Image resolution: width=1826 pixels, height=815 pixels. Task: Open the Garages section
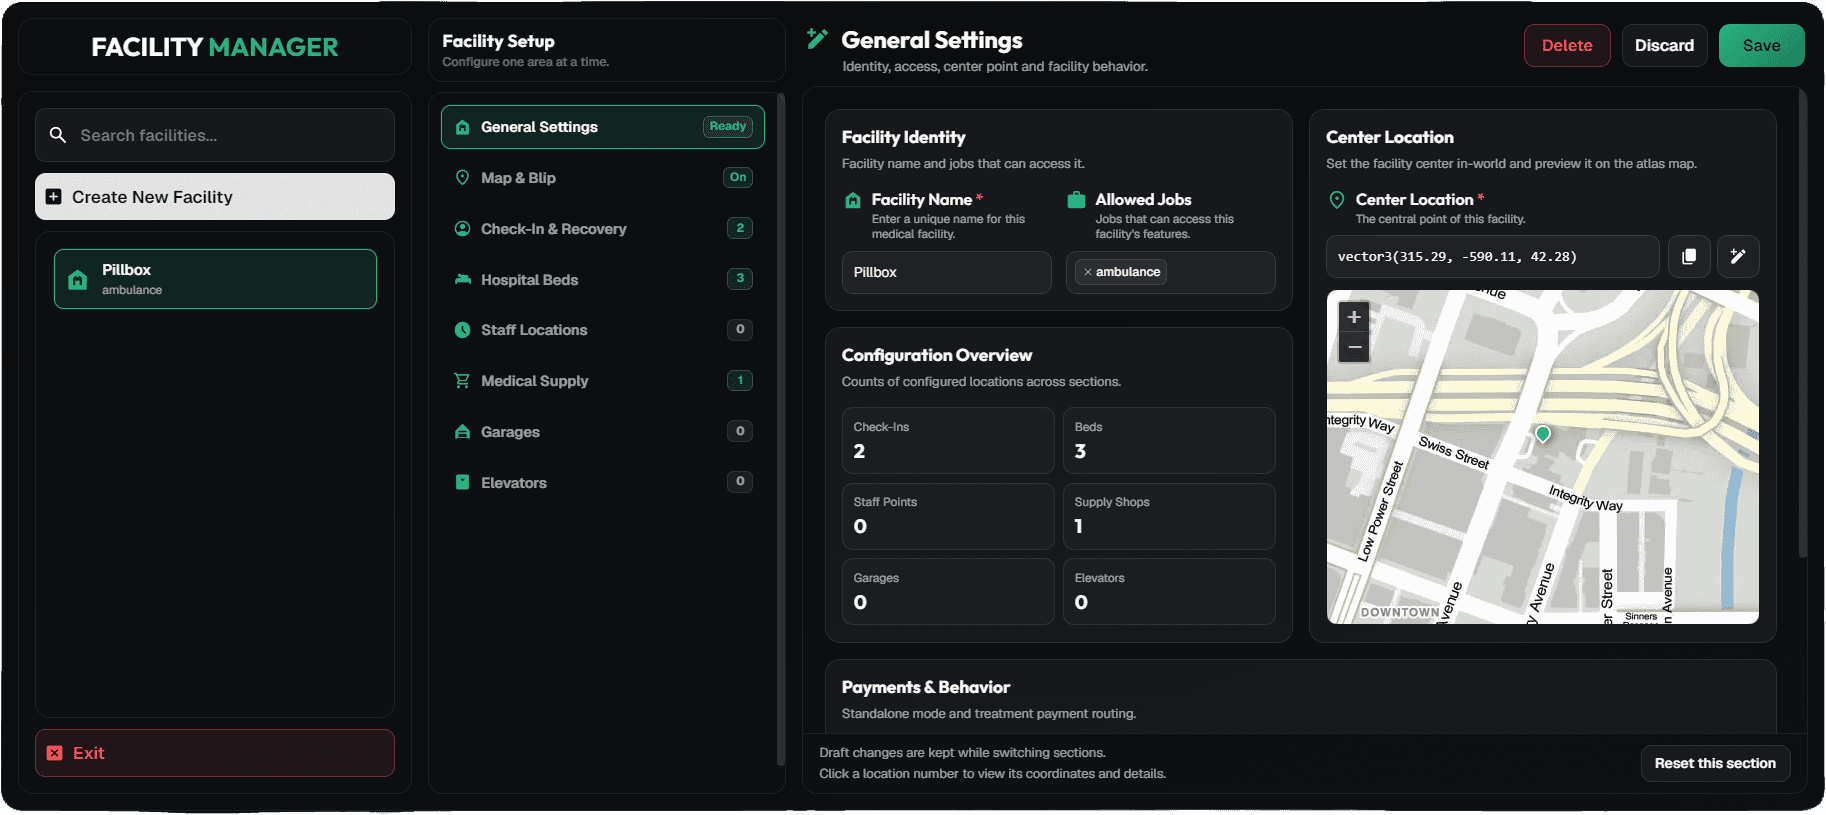pos(603,432)
